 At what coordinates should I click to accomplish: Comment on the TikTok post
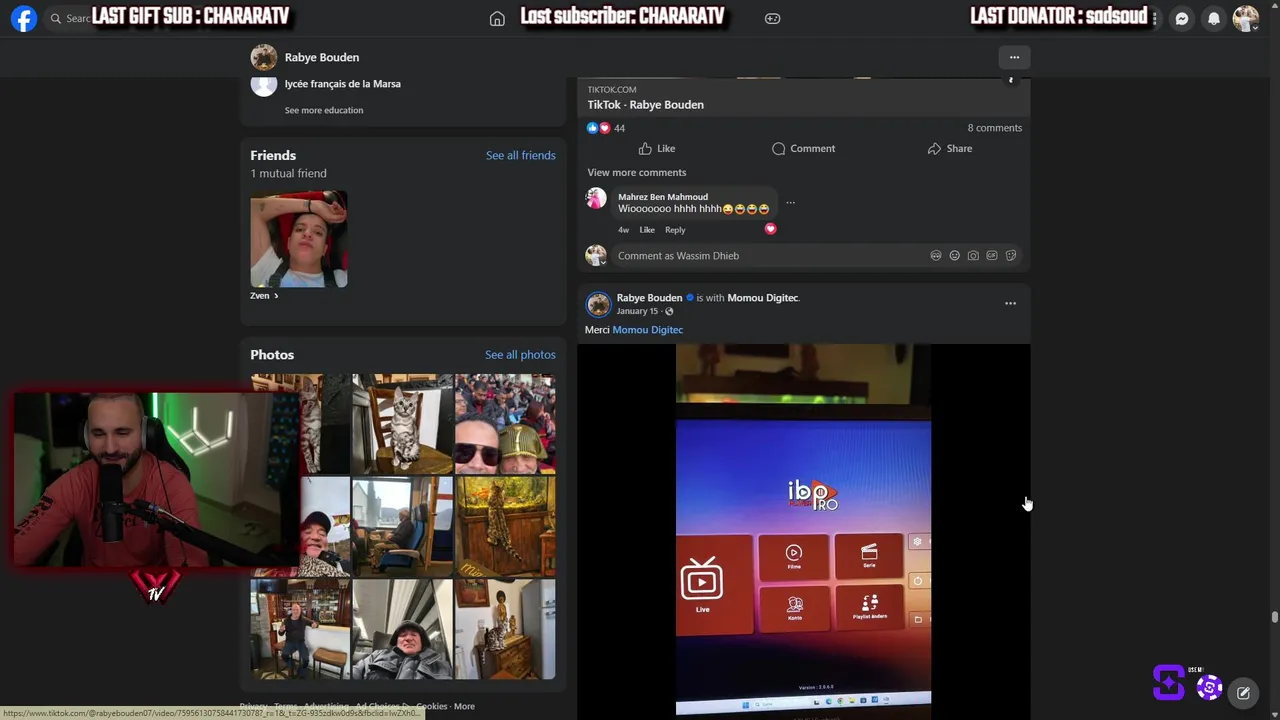pyautogui.click(x=803, y=148)
